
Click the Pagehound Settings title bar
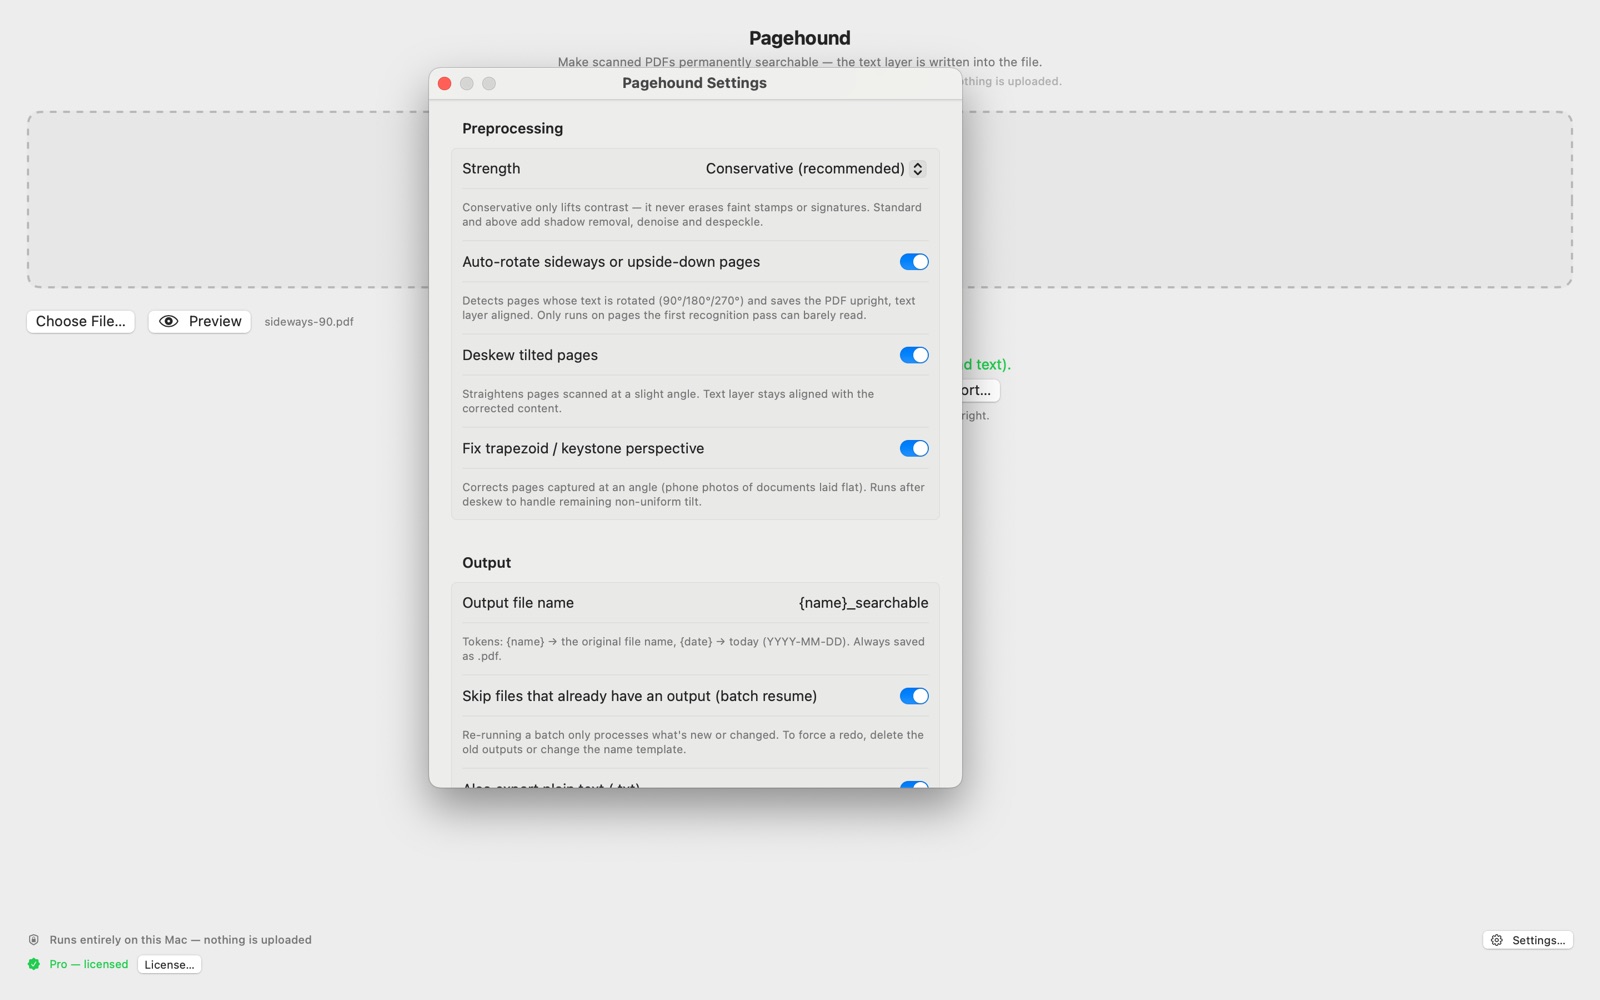pyautogui.click(x=695, y=83)
